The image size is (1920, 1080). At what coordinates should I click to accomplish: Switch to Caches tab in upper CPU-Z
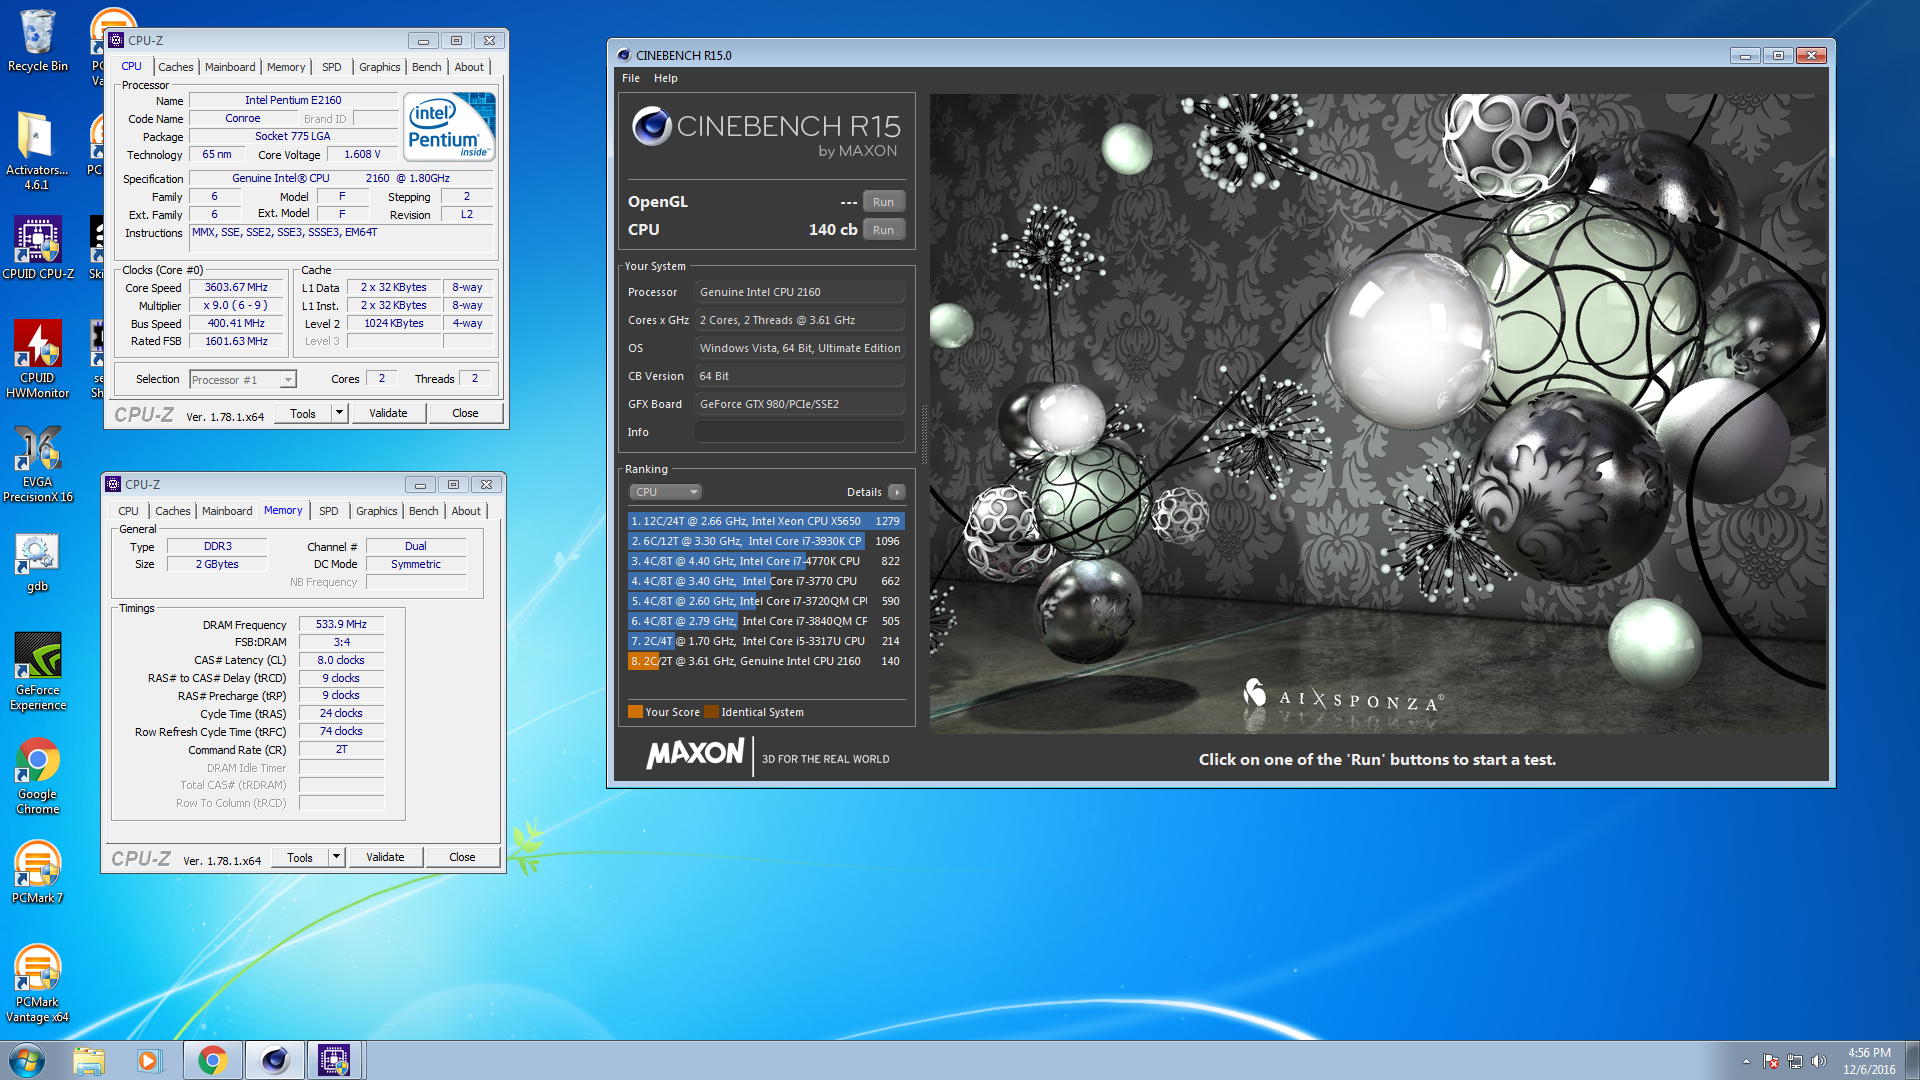tap(176, 67)
